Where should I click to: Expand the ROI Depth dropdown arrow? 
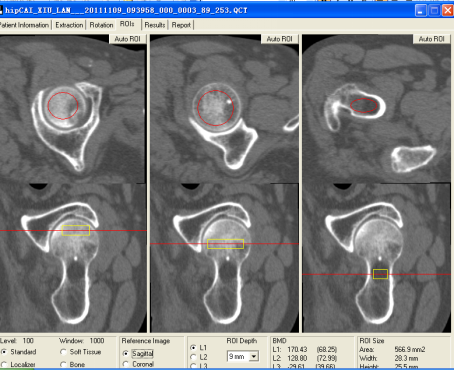(254, 356)
